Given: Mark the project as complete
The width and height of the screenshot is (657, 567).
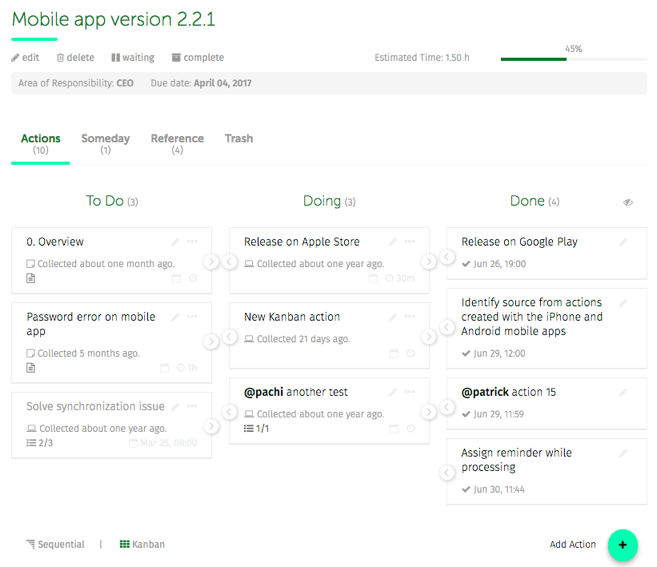Looking at the screenshot, I should coord(198,57).
